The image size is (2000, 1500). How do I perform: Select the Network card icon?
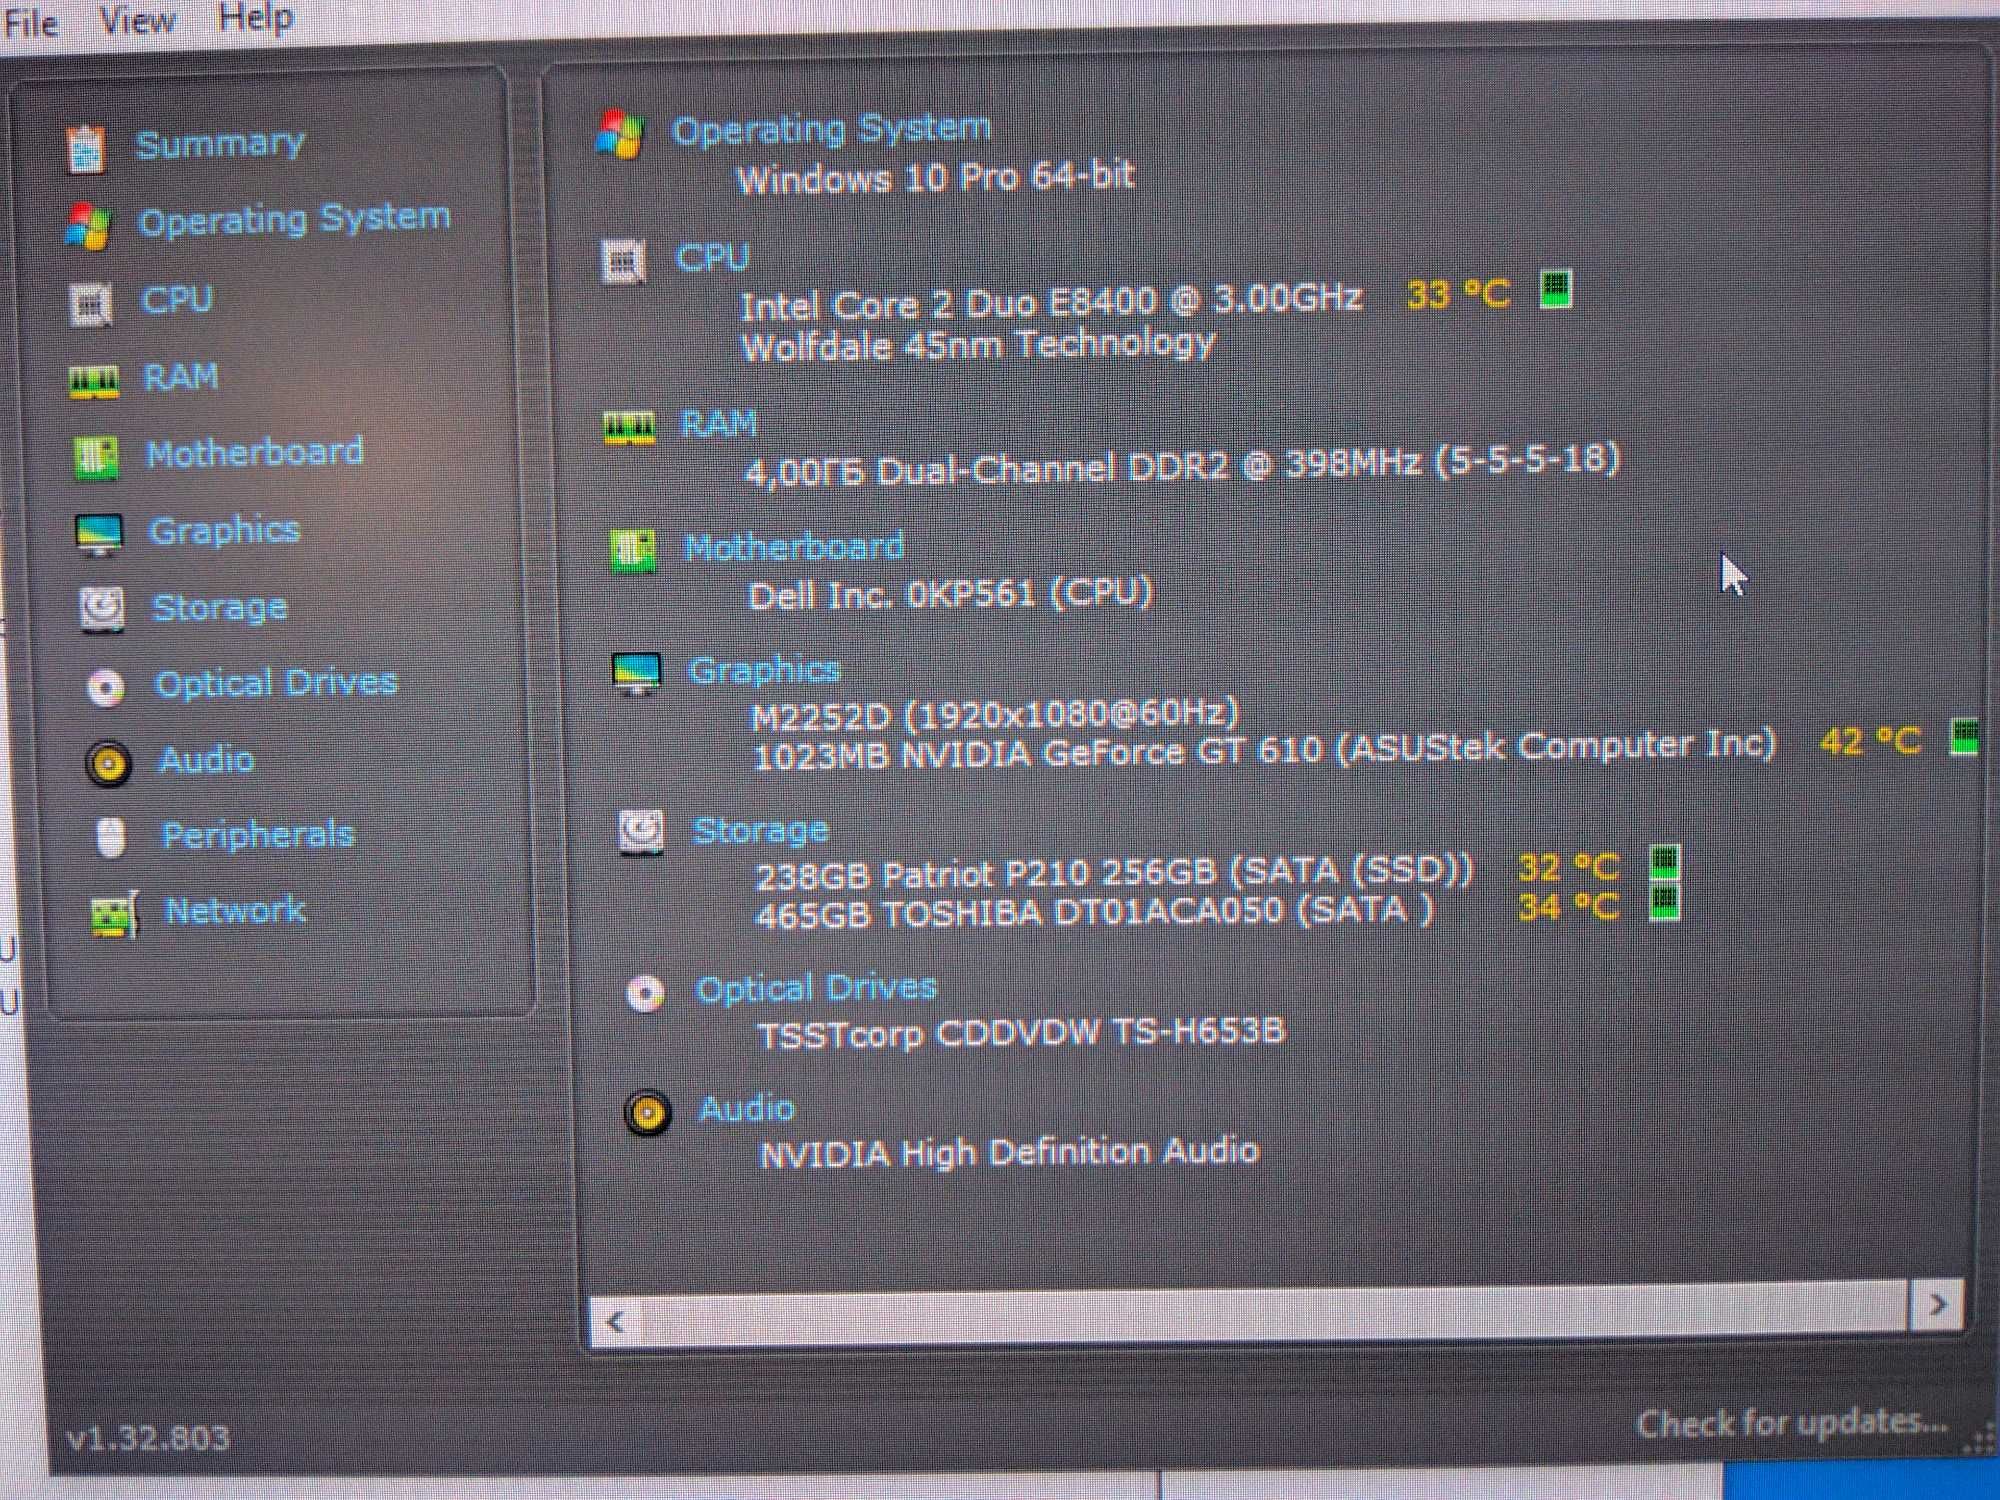114,913
